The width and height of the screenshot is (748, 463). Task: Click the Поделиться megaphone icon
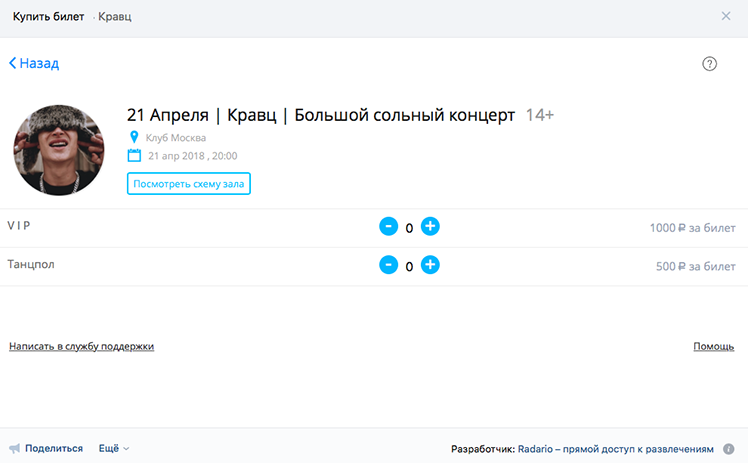click(x=15, y=448)
